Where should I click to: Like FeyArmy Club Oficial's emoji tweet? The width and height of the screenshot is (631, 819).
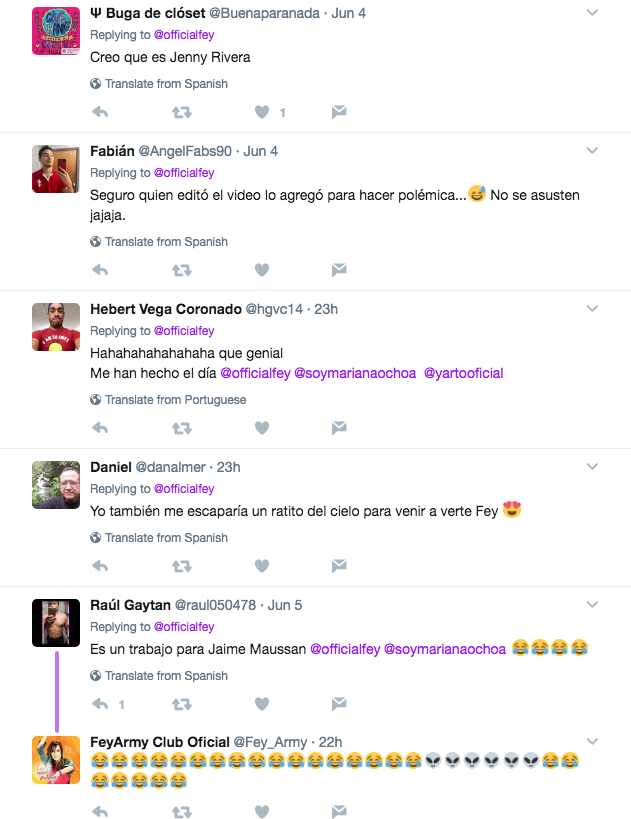pyautogui.click(x=262, y=811)
